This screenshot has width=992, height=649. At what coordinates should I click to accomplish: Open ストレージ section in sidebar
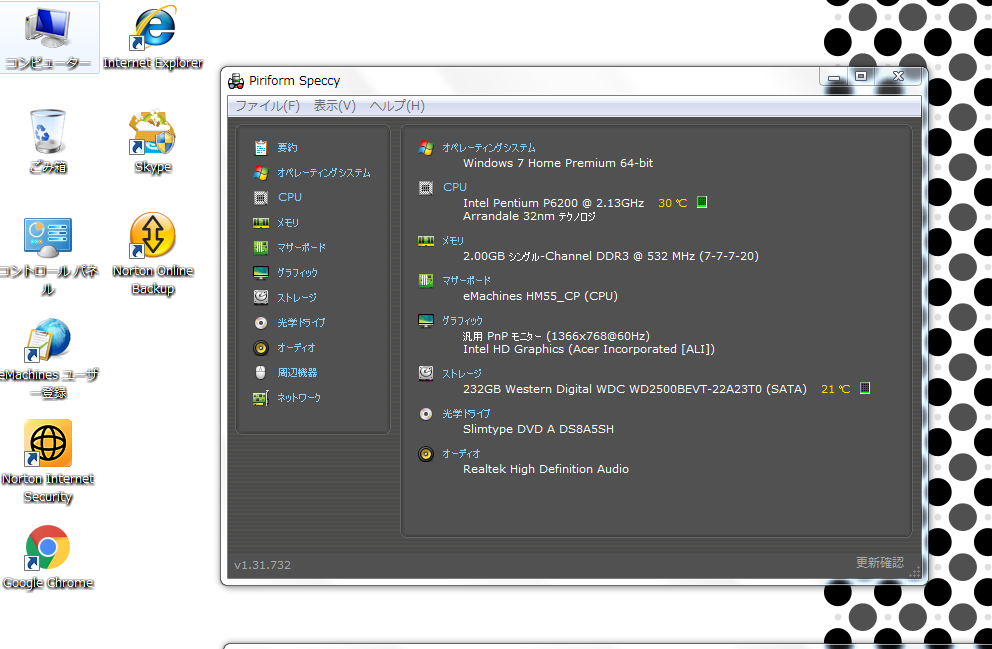(297, 297)
